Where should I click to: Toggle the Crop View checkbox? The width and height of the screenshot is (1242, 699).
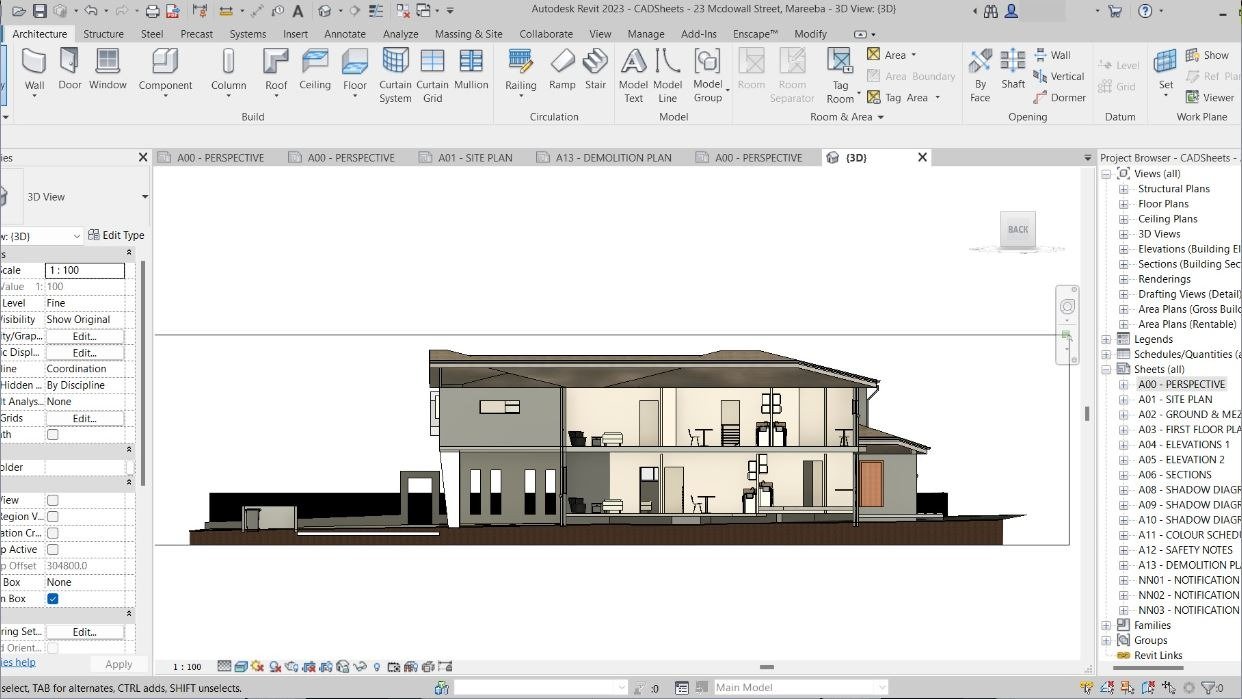point(53,500)
